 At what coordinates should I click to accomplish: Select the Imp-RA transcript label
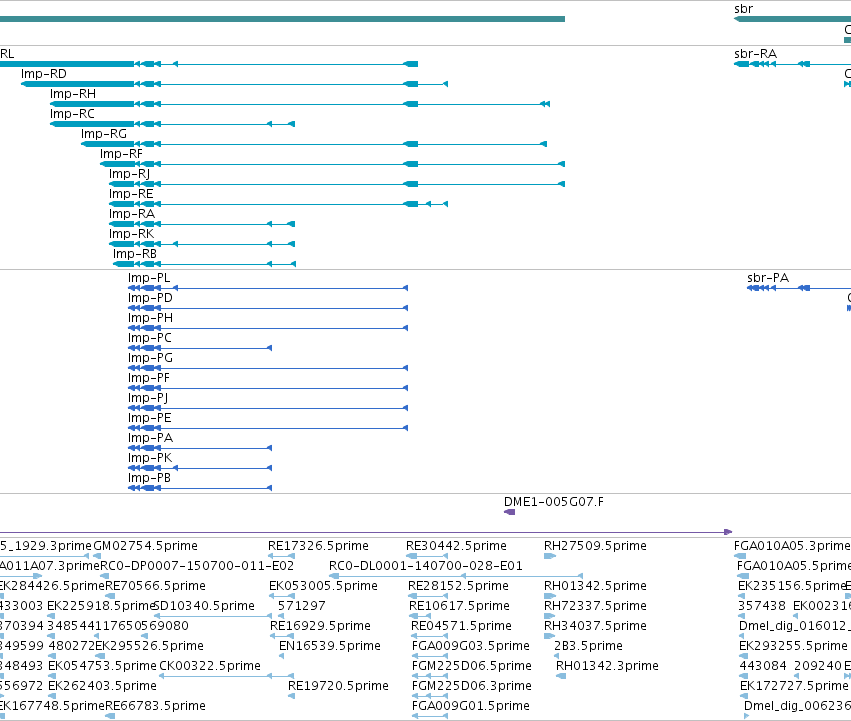click(132, 214)
